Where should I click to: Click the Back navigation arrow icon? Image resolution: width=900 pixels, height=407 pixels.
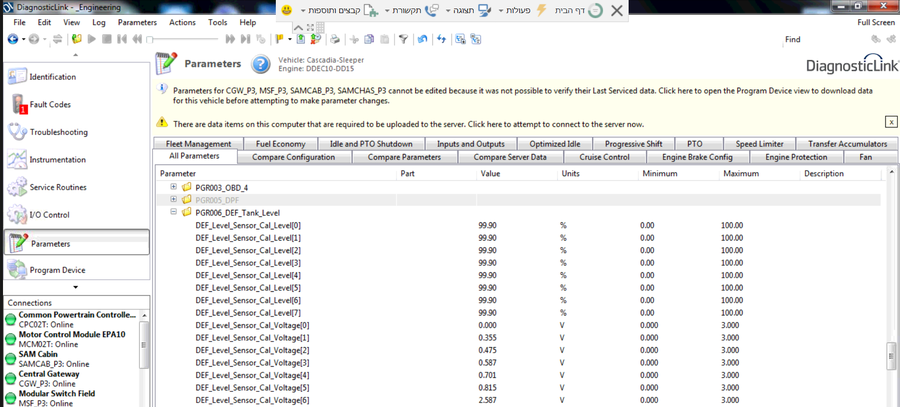(12, 39)
